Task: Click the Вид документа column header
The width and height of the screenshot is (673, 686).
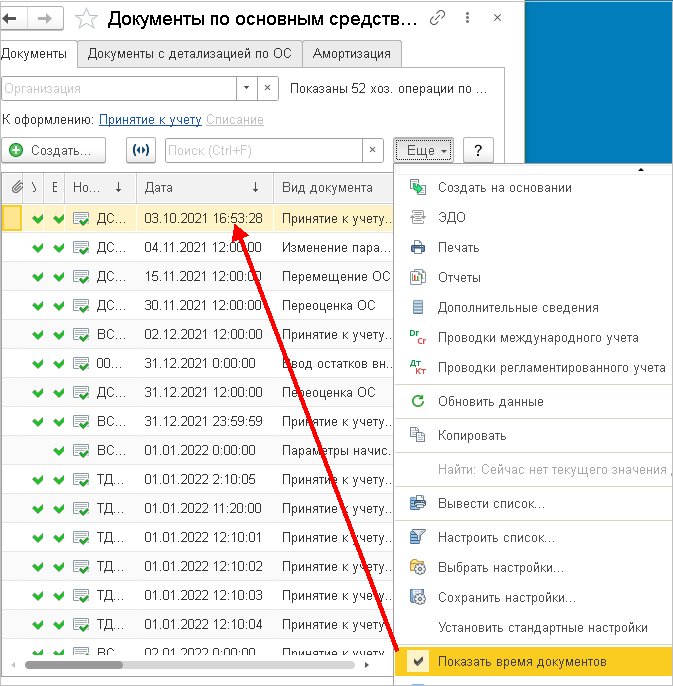Action: [x=333, y=188]
